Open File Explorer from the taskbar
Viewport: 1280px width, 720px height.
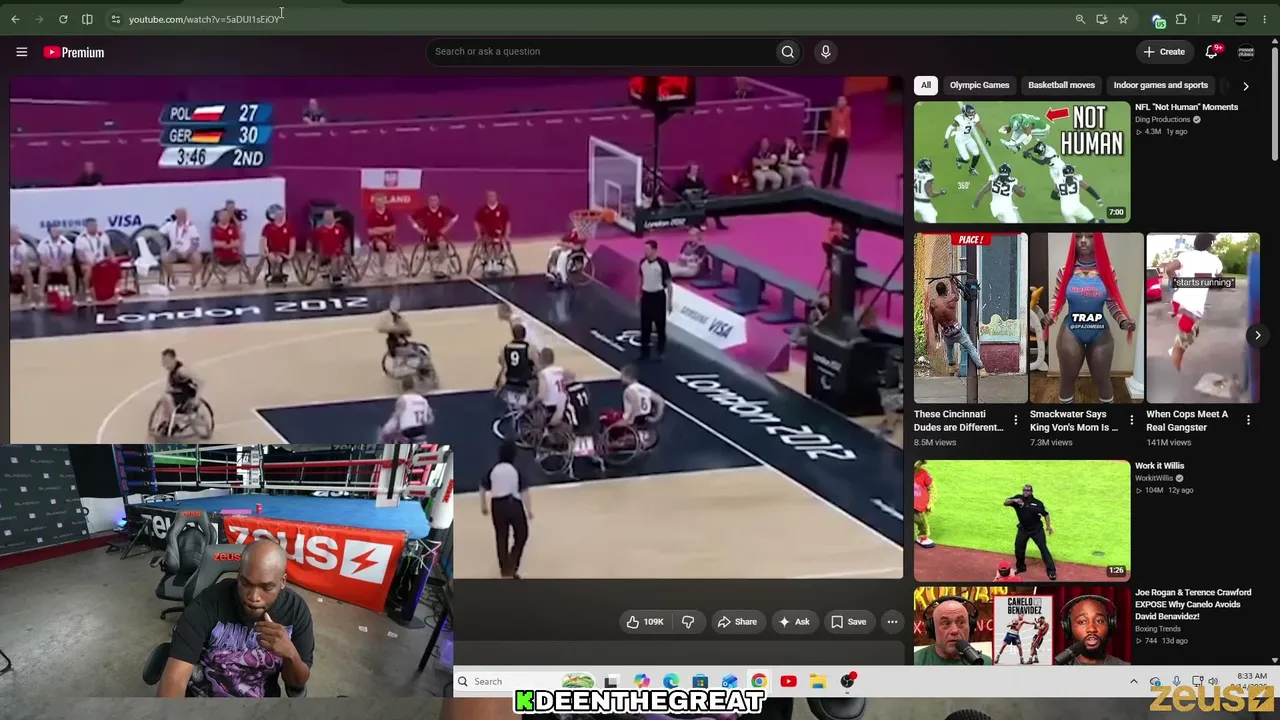[x=818, y=682]
